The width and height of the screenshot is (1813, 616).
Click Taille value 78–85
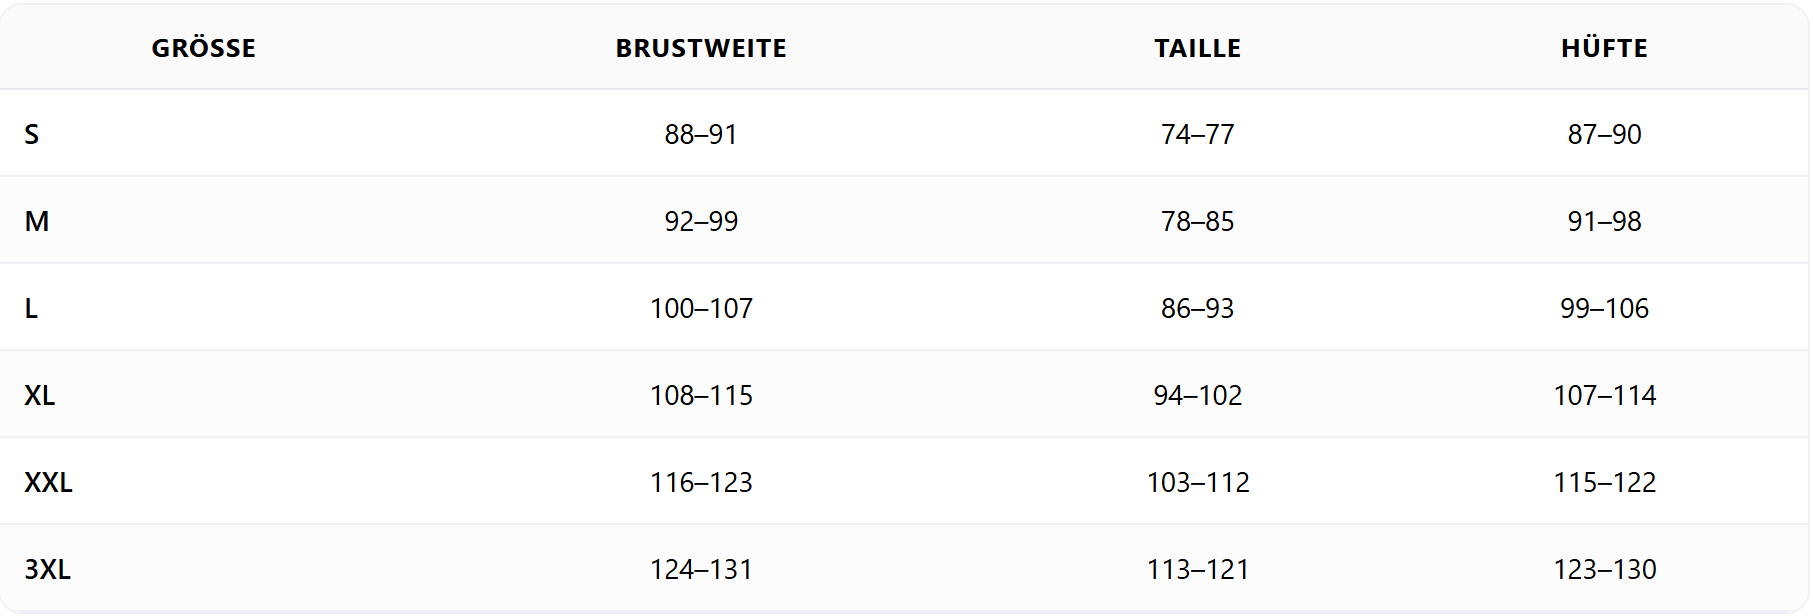(x=1197, y=221)
